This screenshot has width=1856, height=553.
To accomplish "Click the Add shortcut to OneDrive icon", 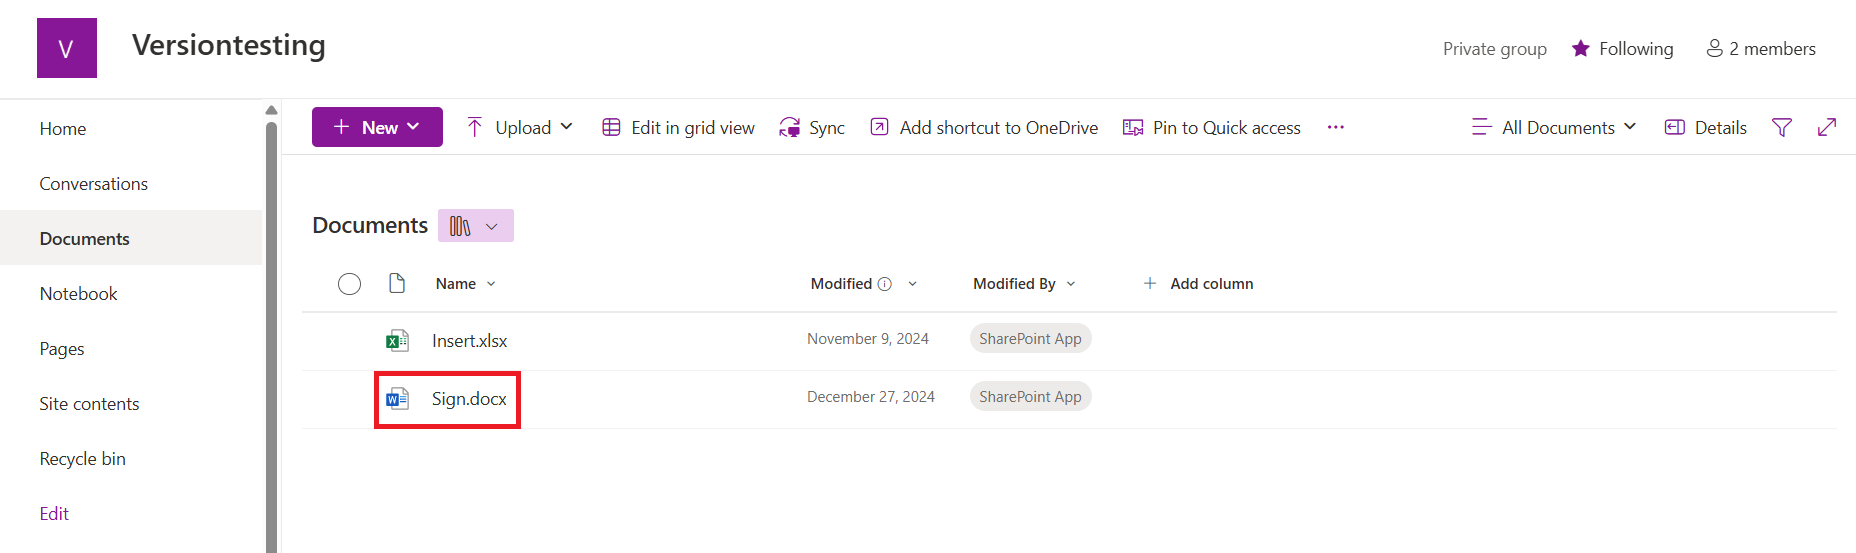I will [879, 127].
